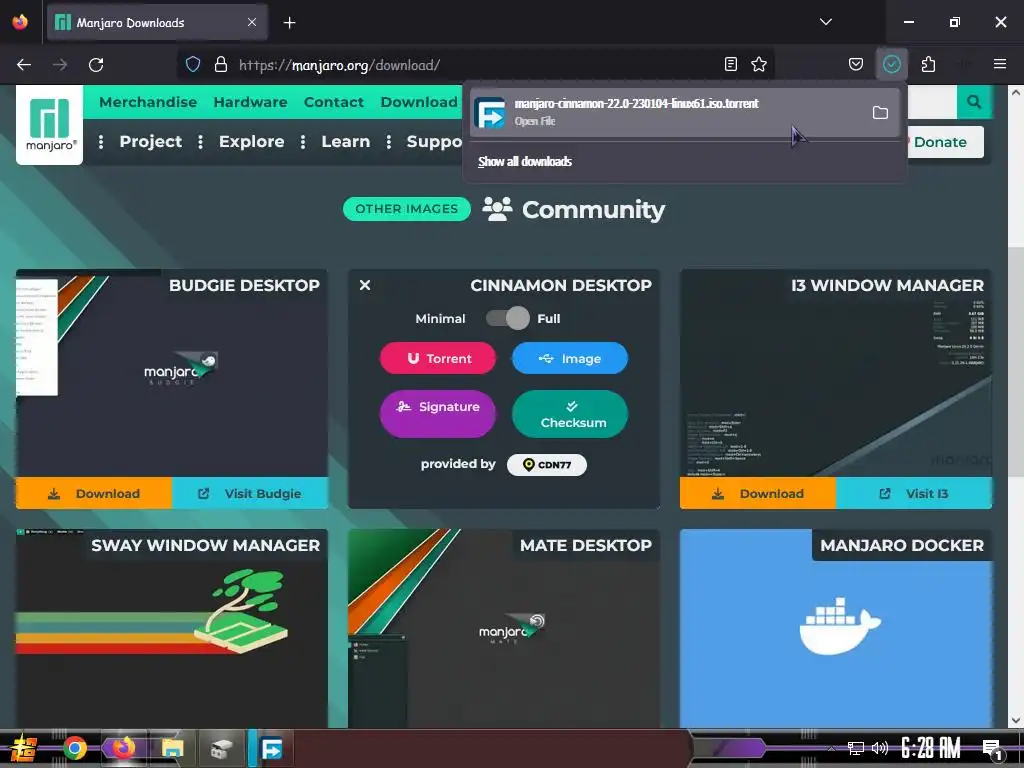Click the taskbar clock
Screen dimensions: 1024x768
(931, 748)
